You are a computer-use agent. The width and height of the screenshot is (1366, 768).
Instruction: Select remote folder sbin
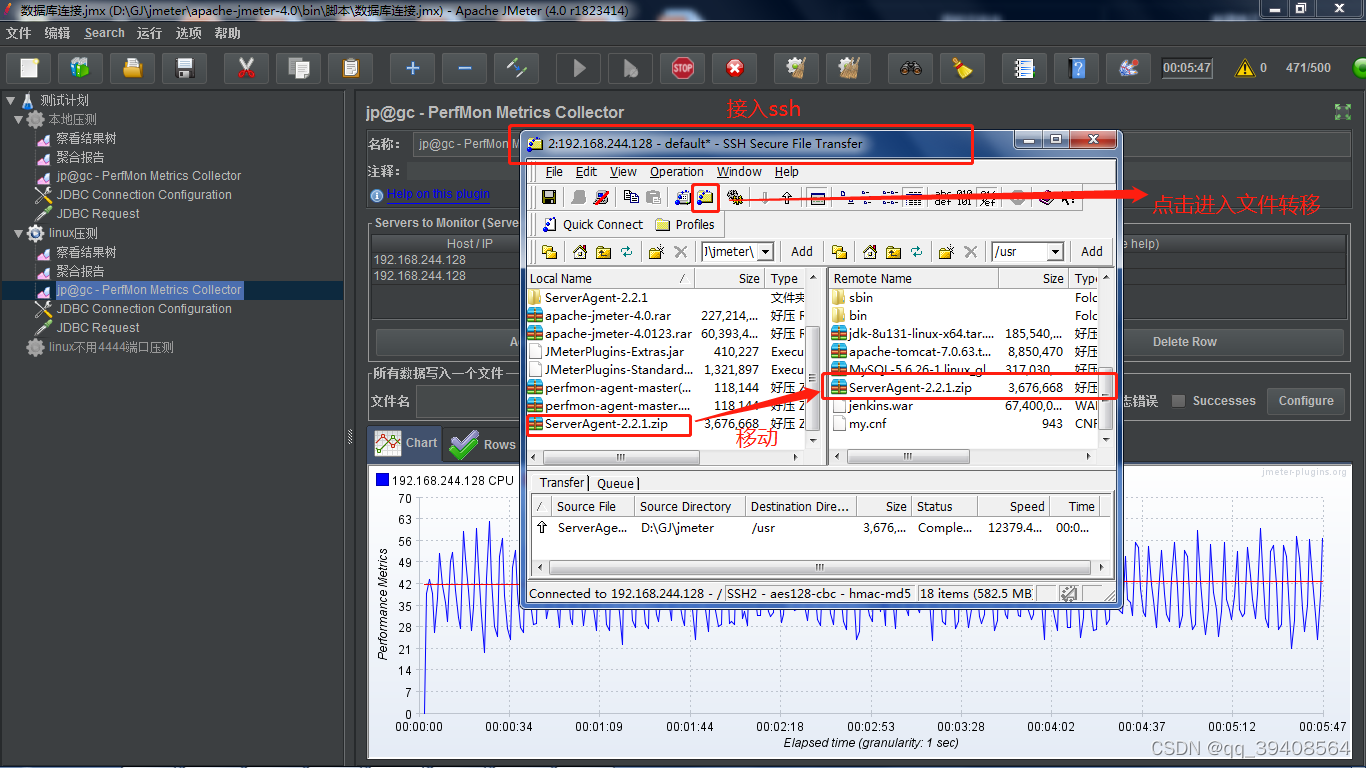pos(861,297)
